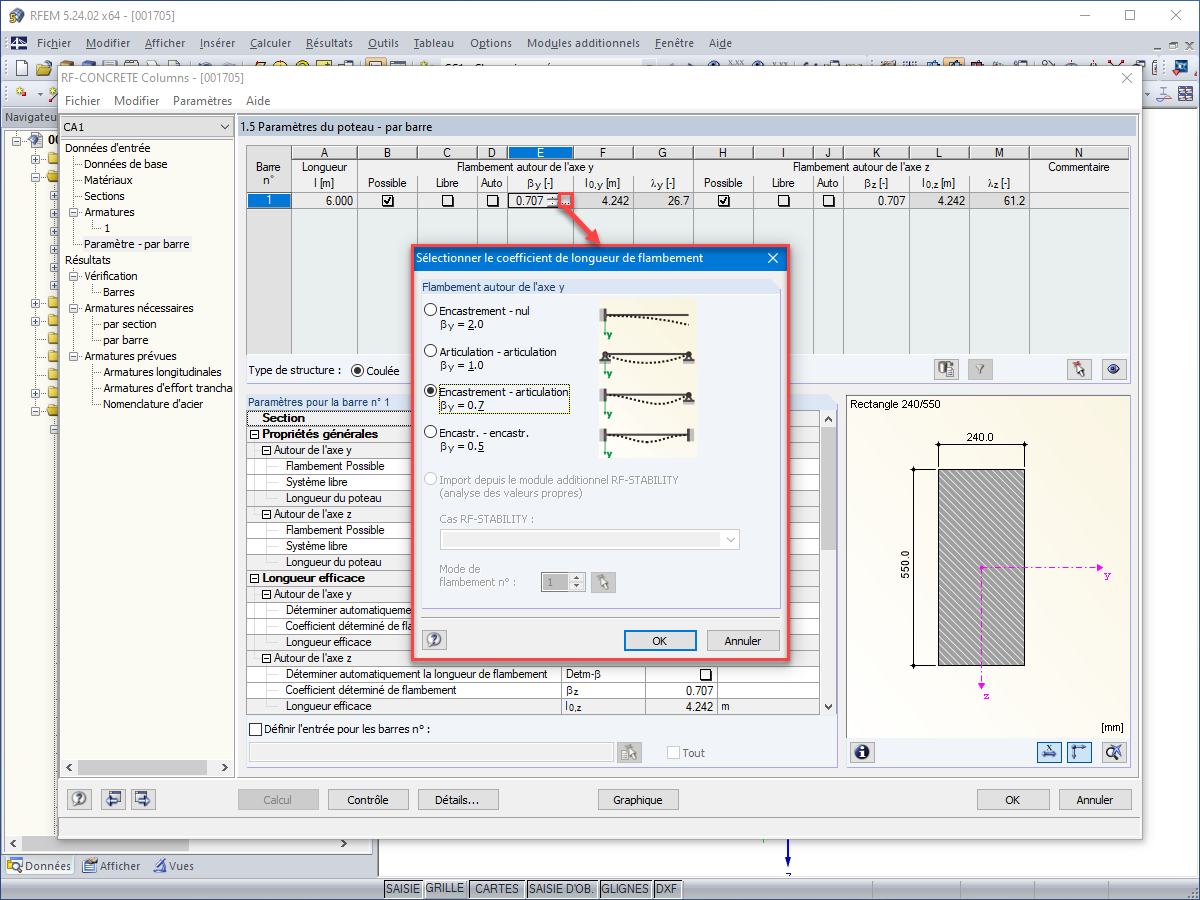Click the info icon below cross-section preview

tap(862, 752)
